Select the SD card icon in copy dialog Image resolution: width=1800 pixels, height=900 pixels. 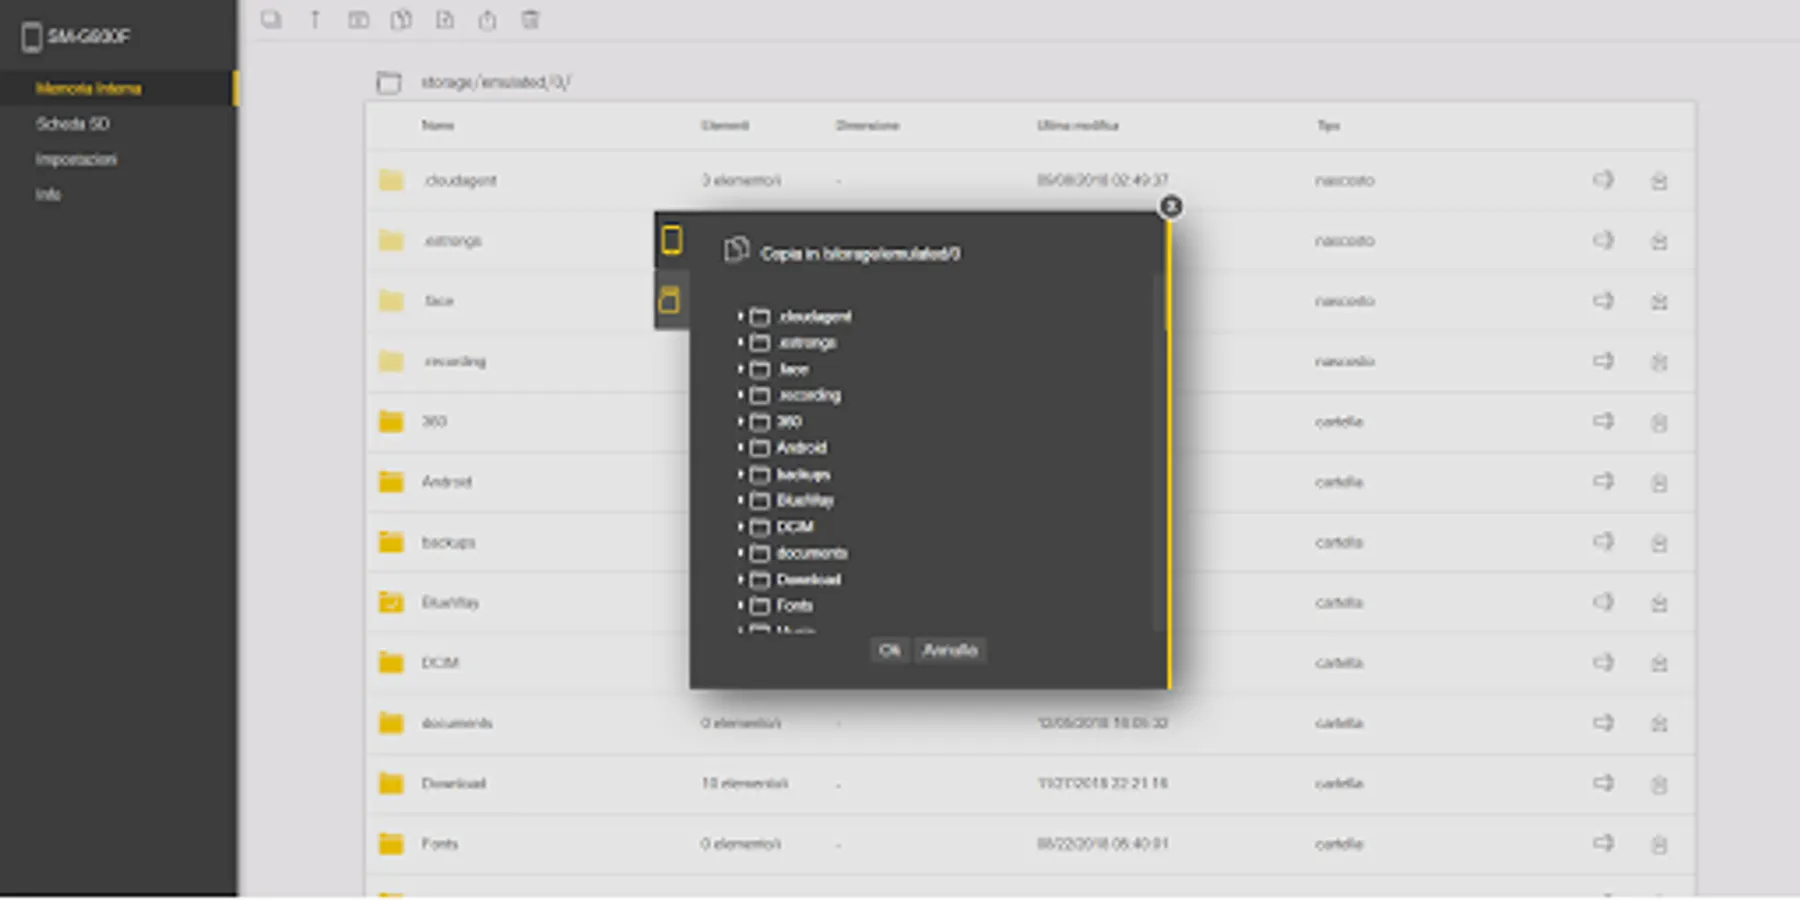point(670,299)
